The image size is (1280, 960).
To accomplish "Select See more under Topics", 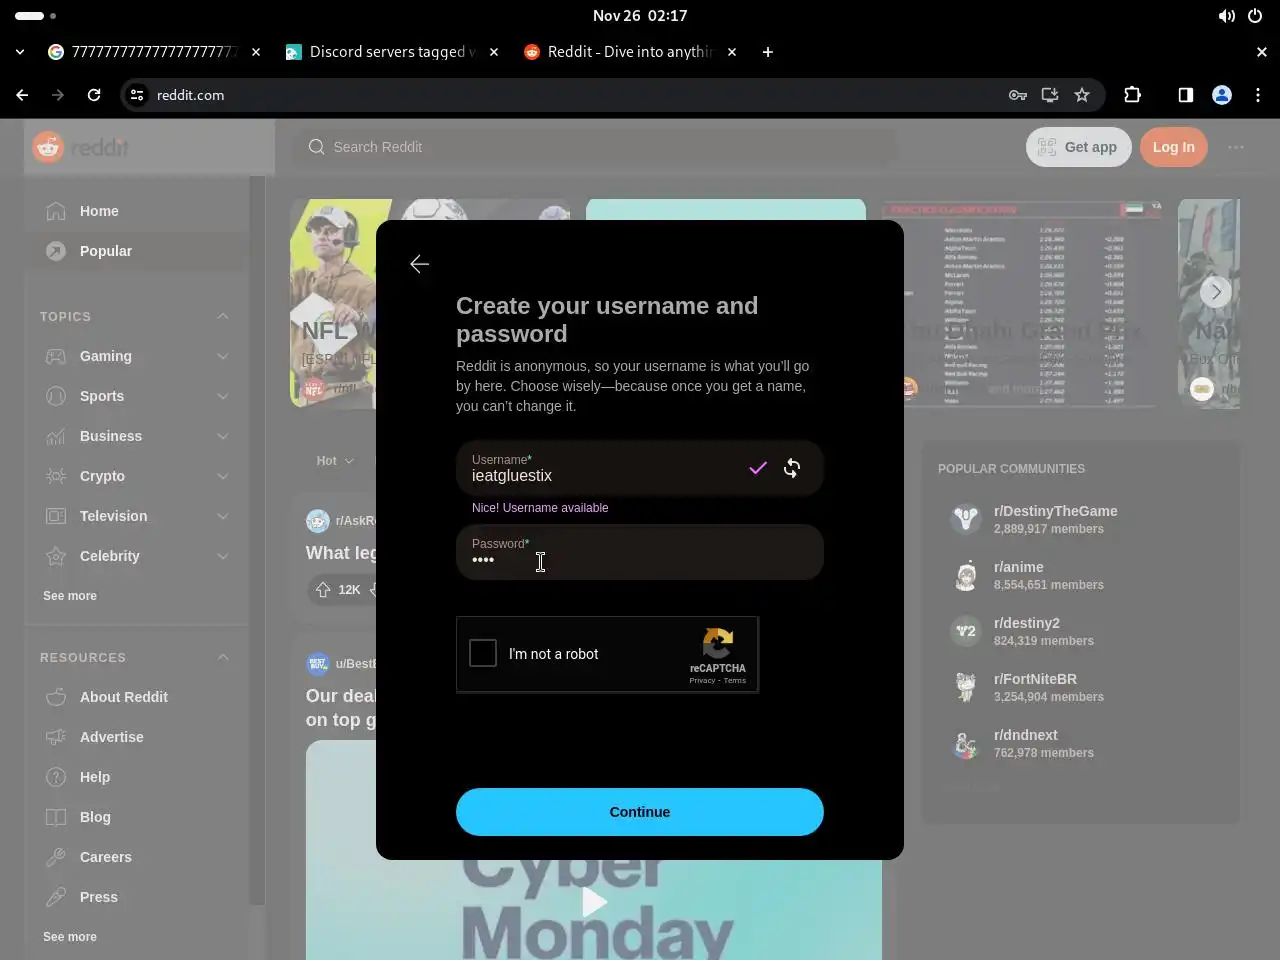I will (x=70, y=596).
